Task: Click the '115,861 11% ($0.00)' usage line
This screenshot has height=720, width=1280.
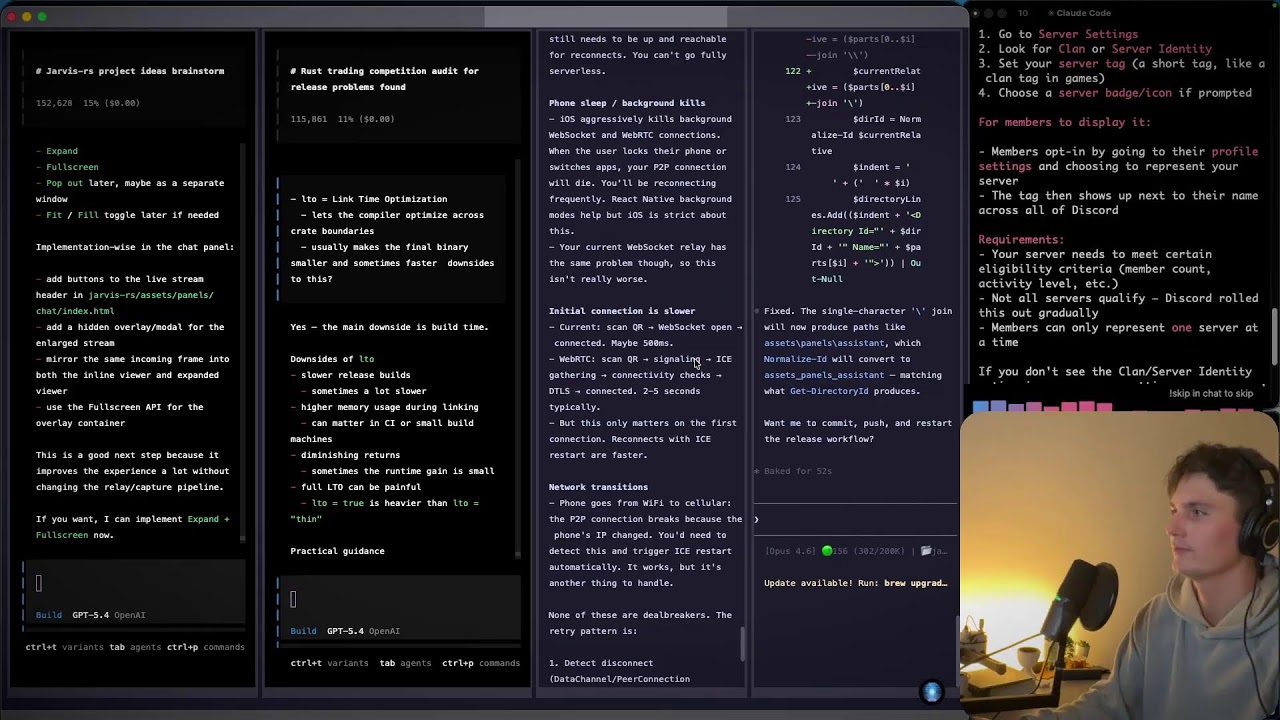Action: click(x=342, y=119)
